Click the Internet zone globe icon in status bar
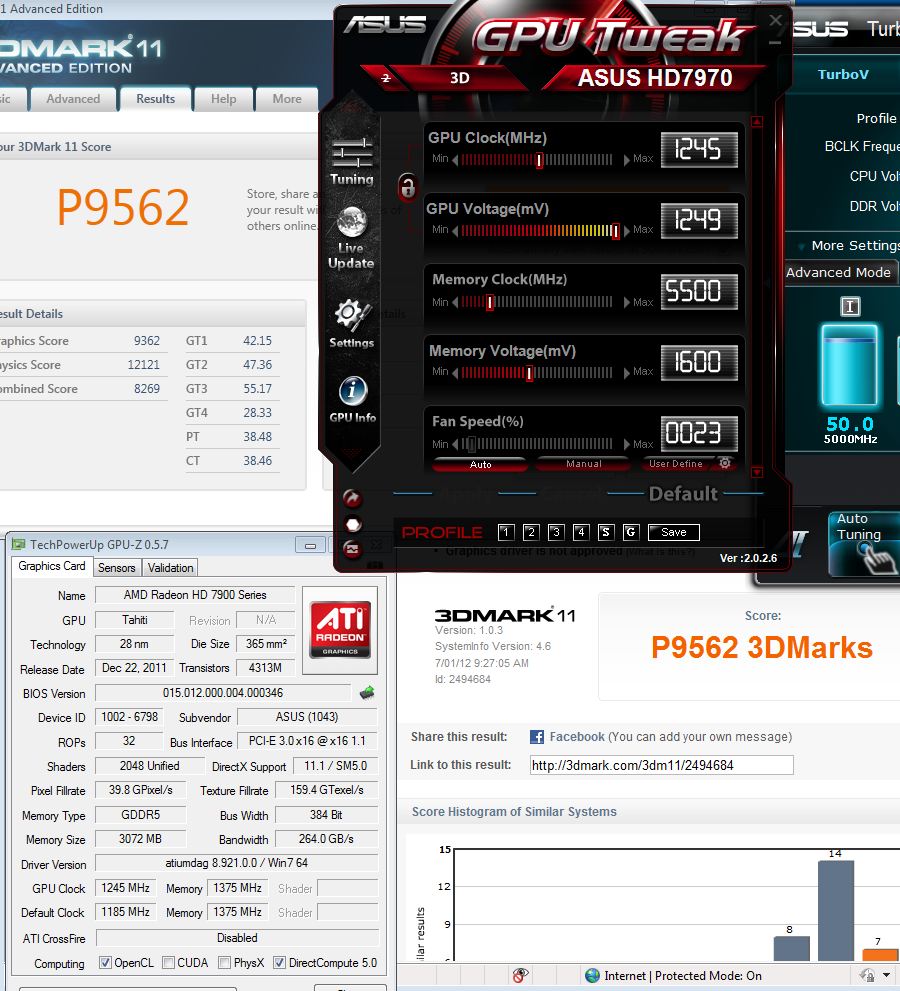The height and width of the screenshot is (991, 900). coord(592,976)
